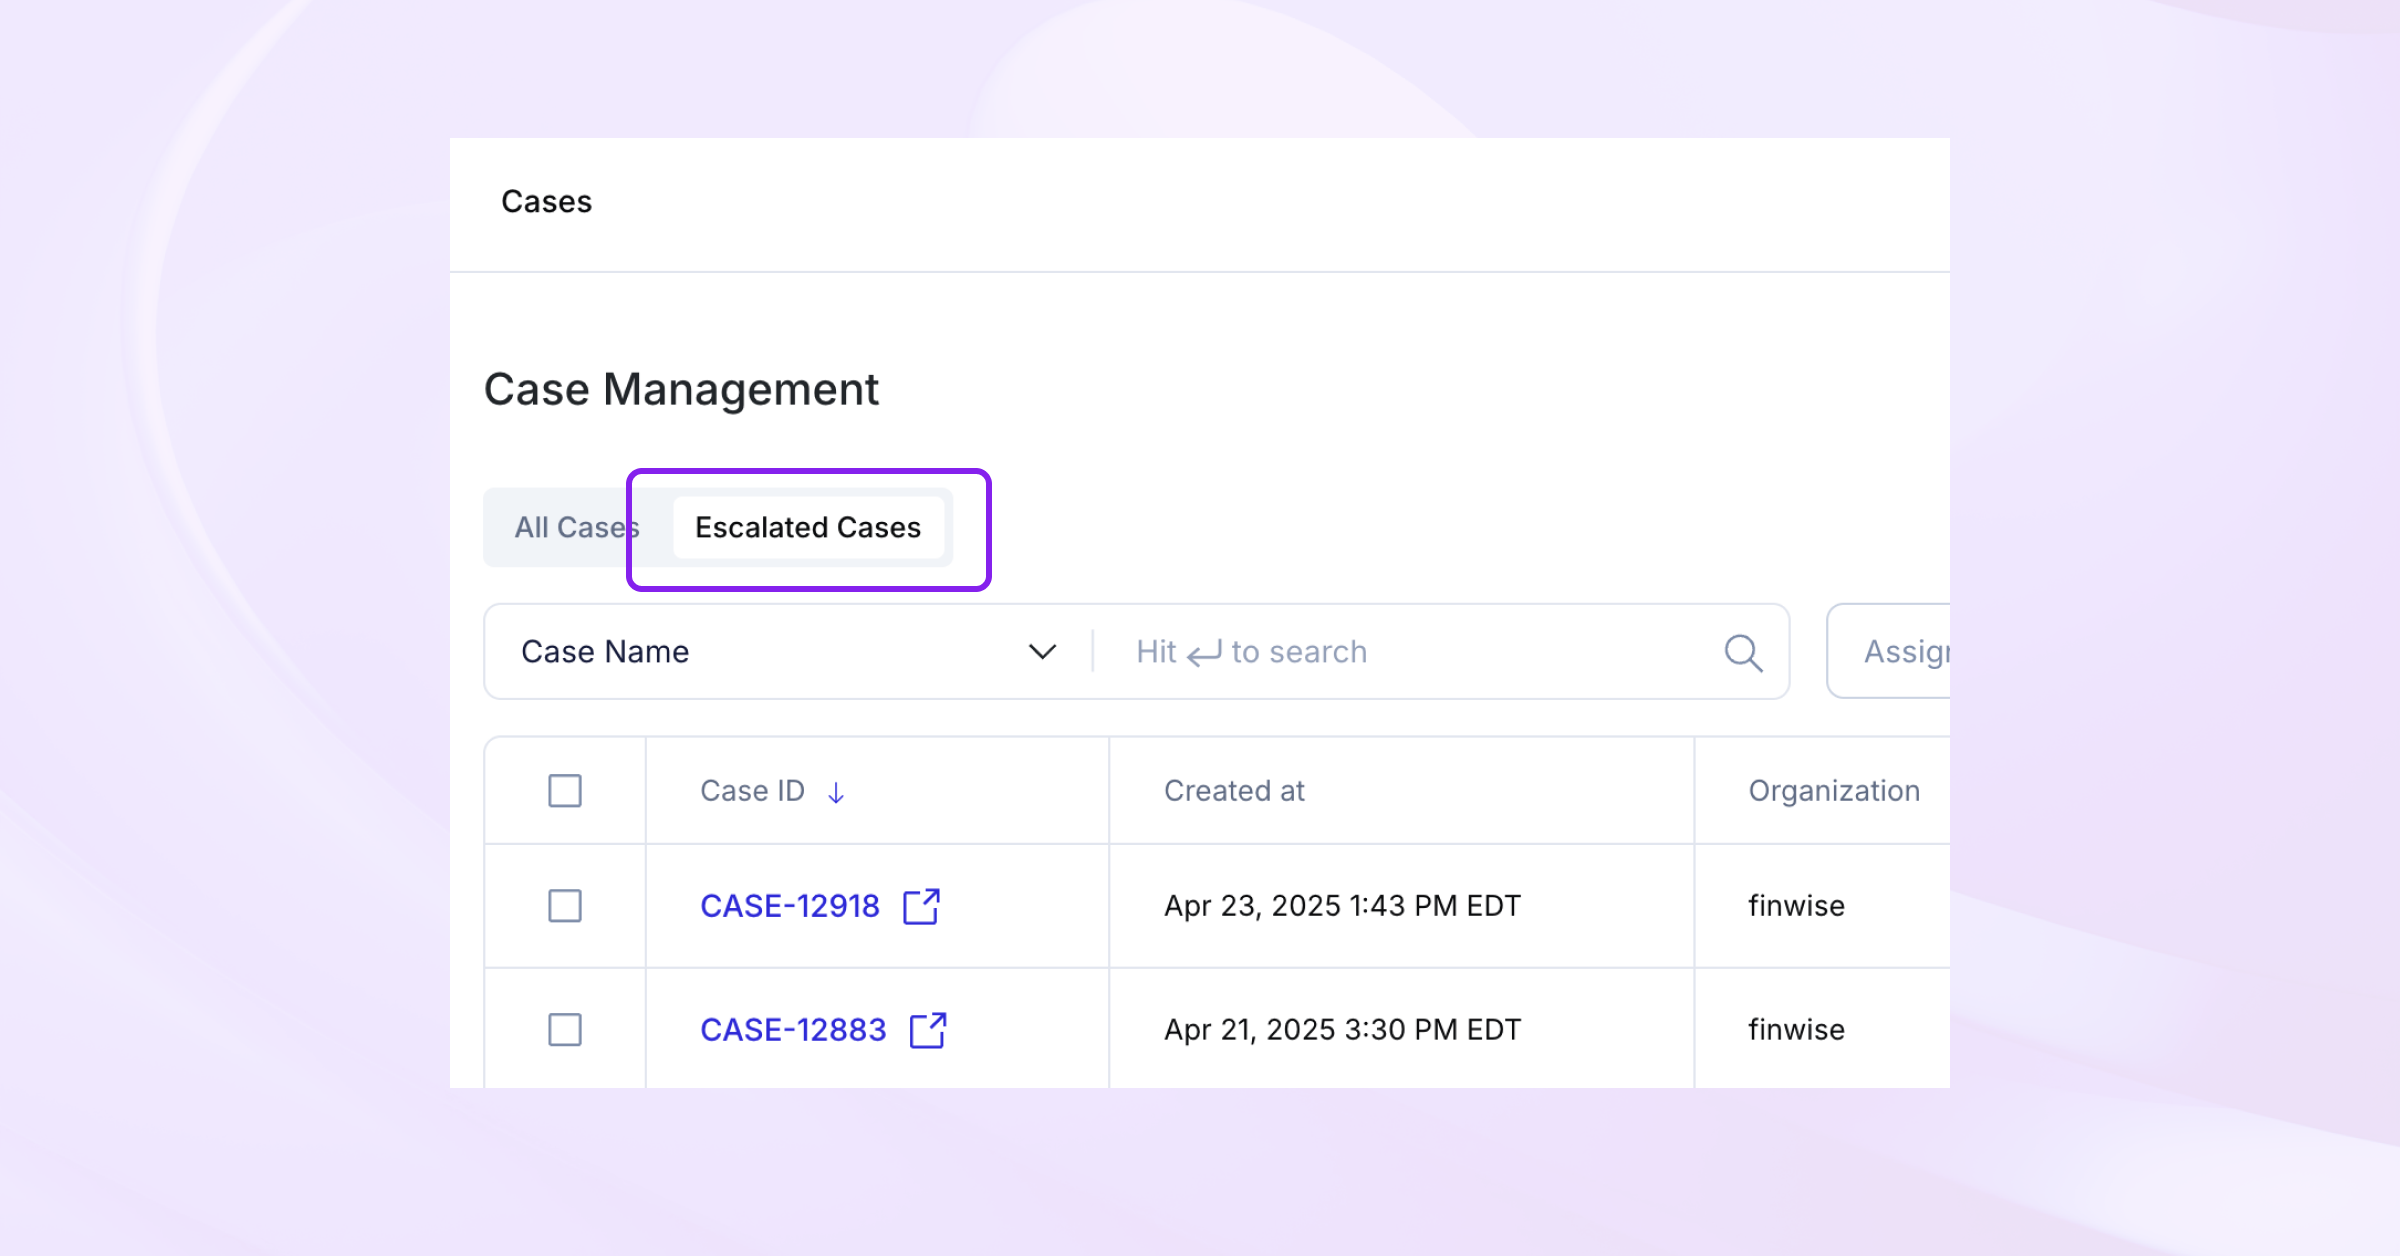The image size is (2400, 1256).
Task: Select the Escalated Cases tab
Action: coord(808,527)
